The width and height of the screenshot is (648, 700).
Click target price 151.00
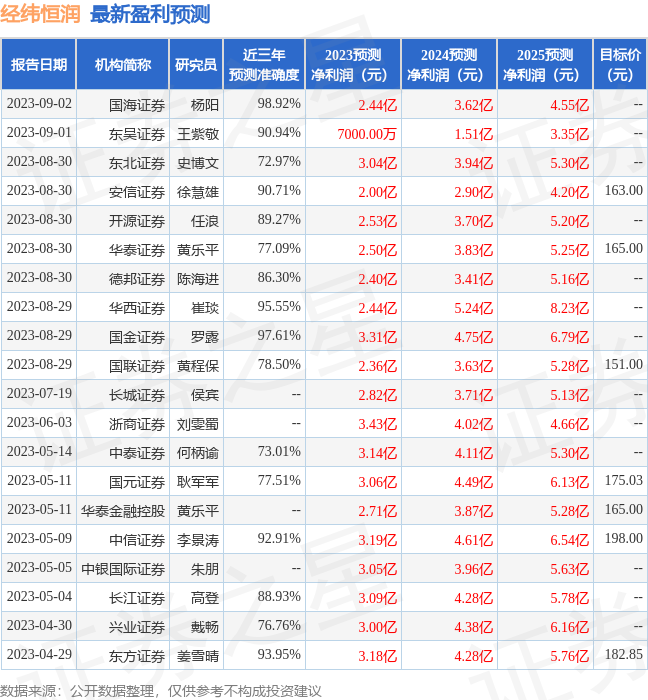point(623,364)
